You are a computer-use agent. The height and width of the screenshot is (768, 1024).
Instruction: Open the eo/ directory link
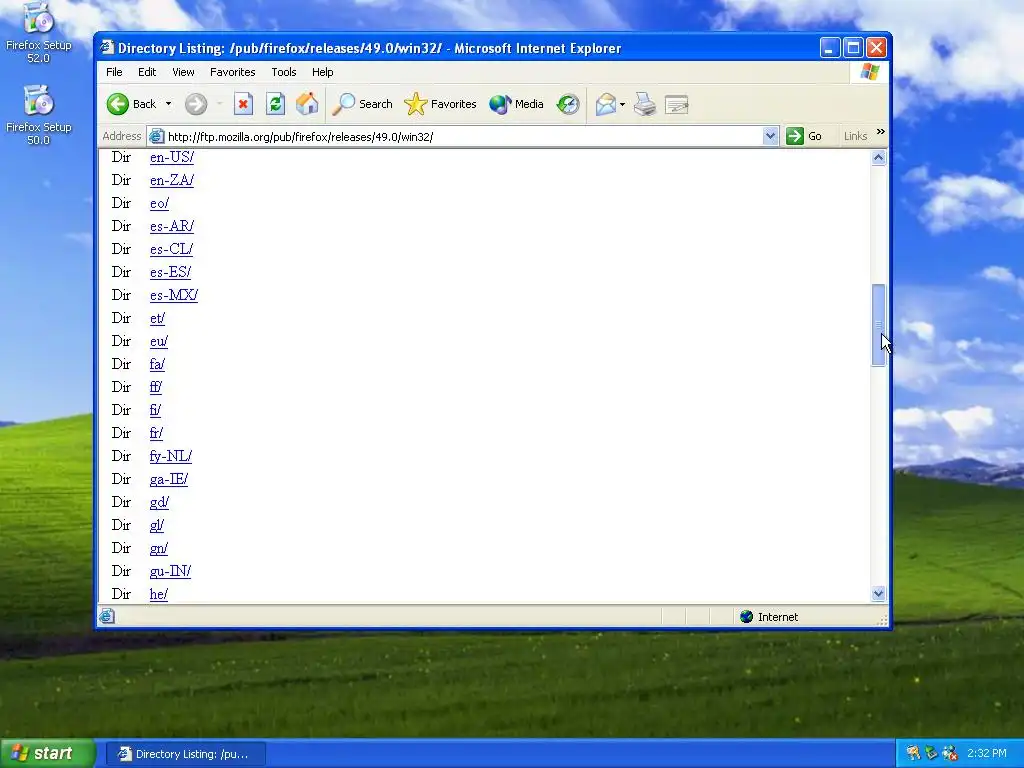pyautogui.click(x=159, y=203)
